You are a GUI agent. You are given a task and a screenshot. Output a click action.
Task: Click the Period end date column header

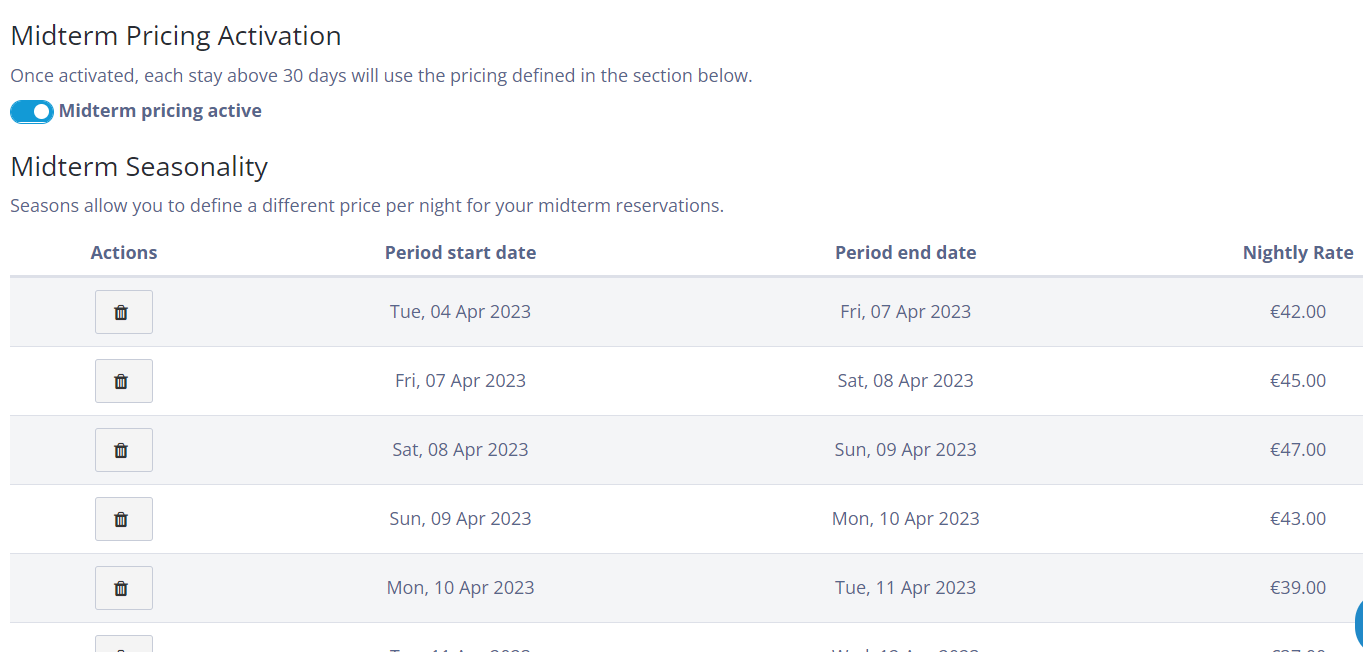pos(906,253)
